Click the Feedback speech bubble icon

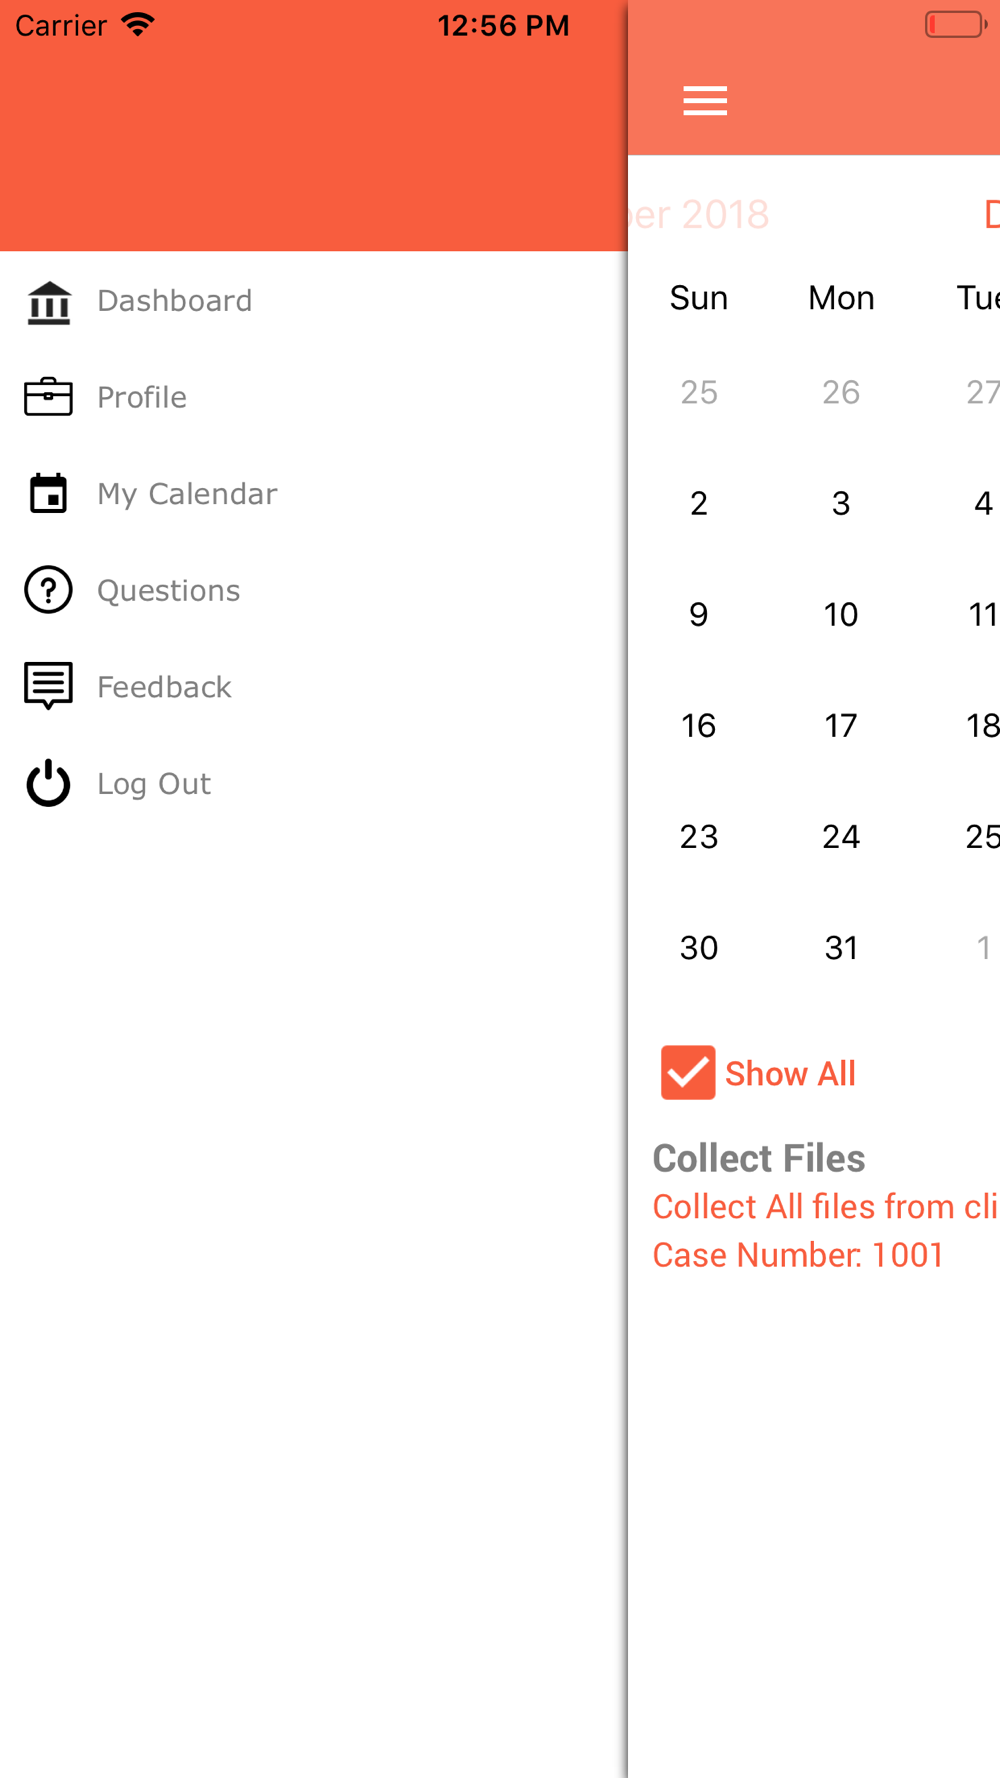pos(48,686)
